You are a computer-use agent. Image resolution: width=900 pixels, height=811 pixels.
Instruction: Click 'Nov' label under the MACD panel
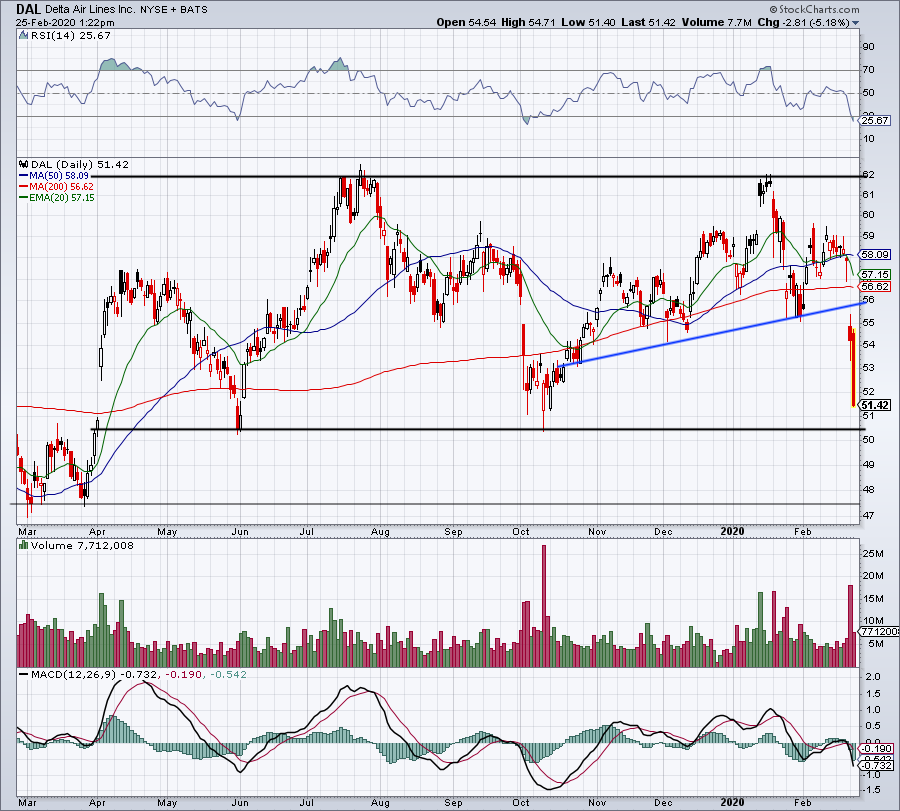pyautogui.click(x=597, y=803)
